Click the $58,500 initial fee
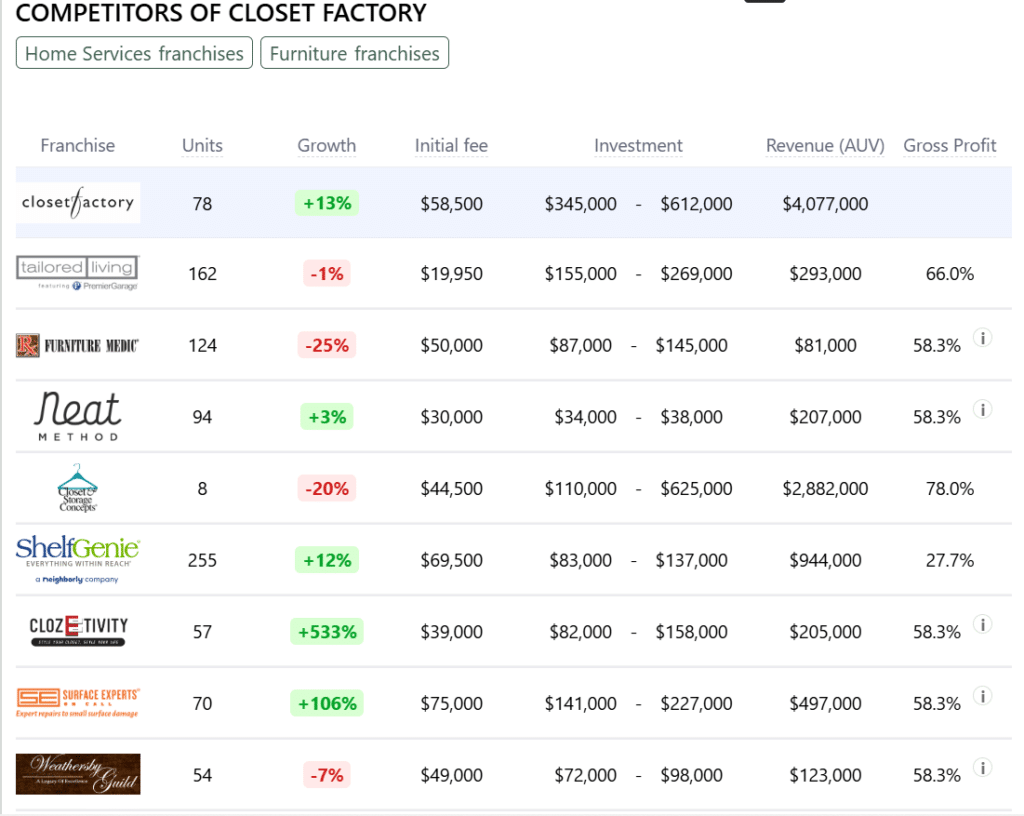The image size is (1024, 816). pos(451,204)
